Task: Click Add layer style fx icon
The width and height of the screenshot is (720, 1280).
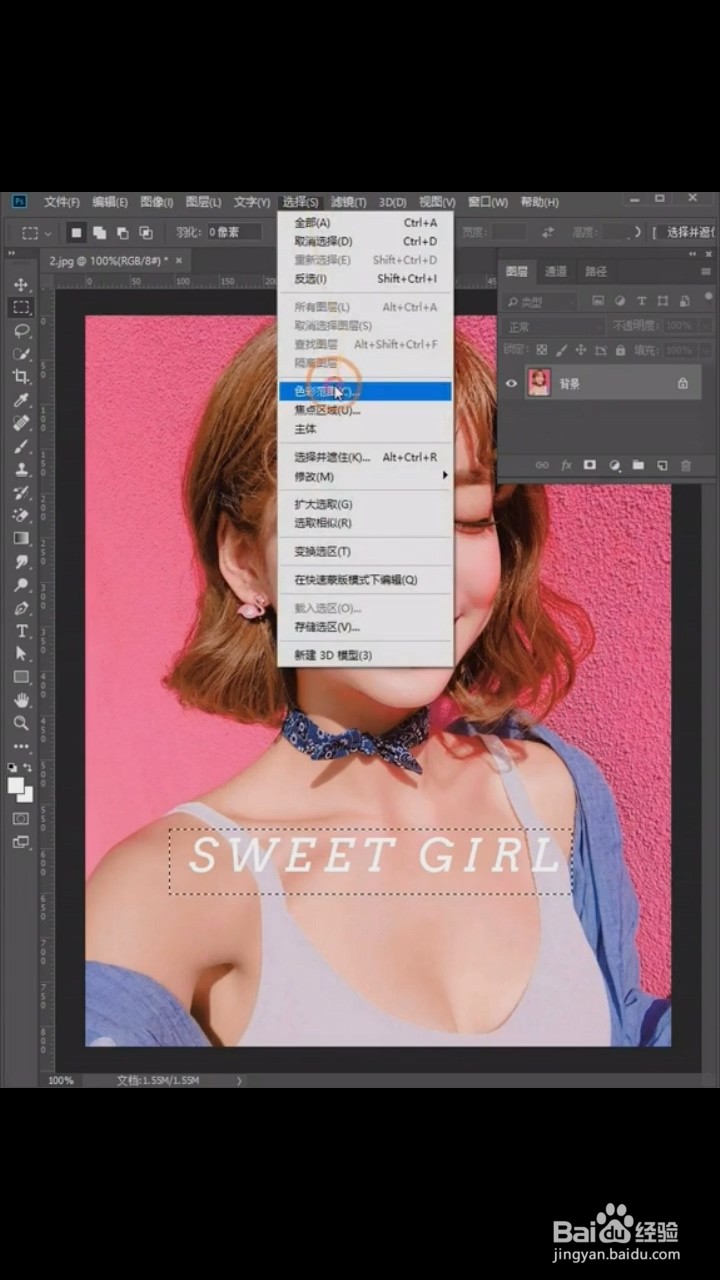Action: pos(566,465)
